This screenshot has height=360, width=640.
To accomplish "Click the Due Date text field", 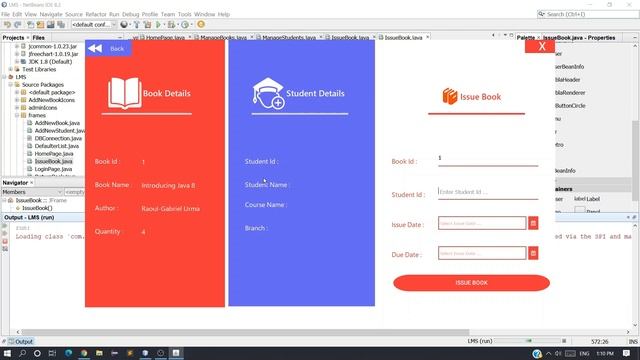I will pos(482,253).
